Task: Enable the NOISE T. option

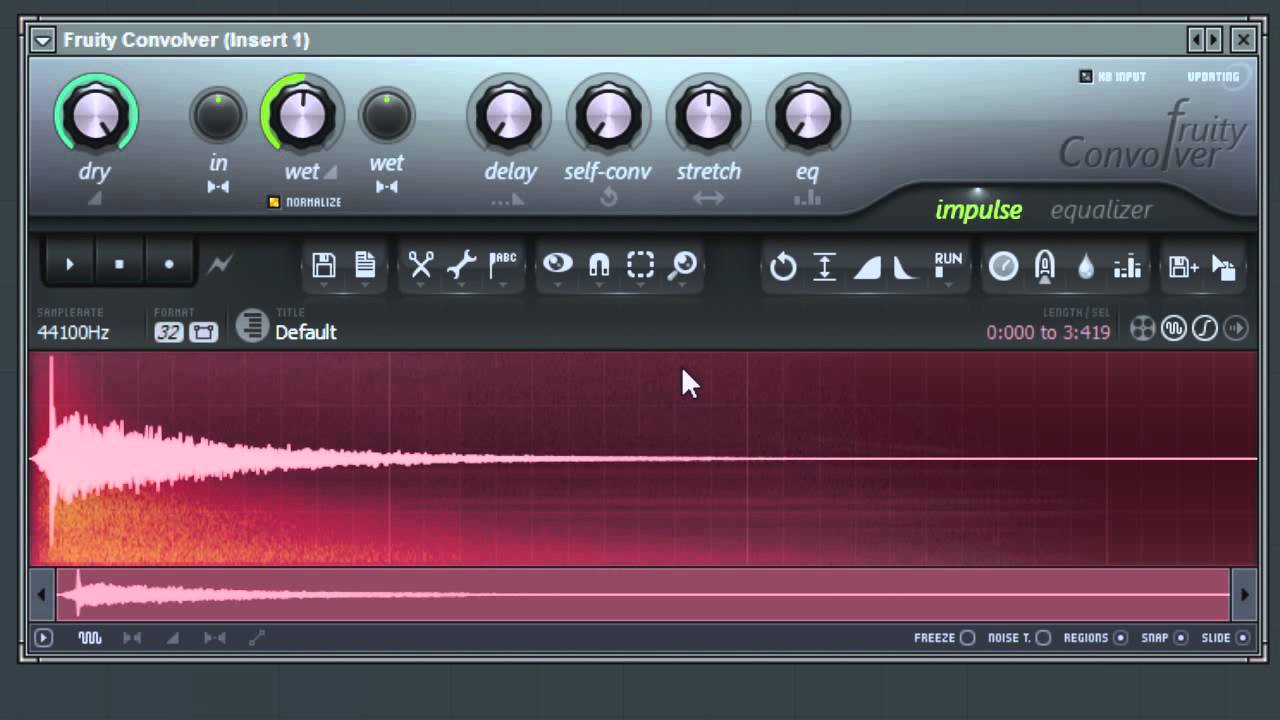Action: click(1043, 637)
